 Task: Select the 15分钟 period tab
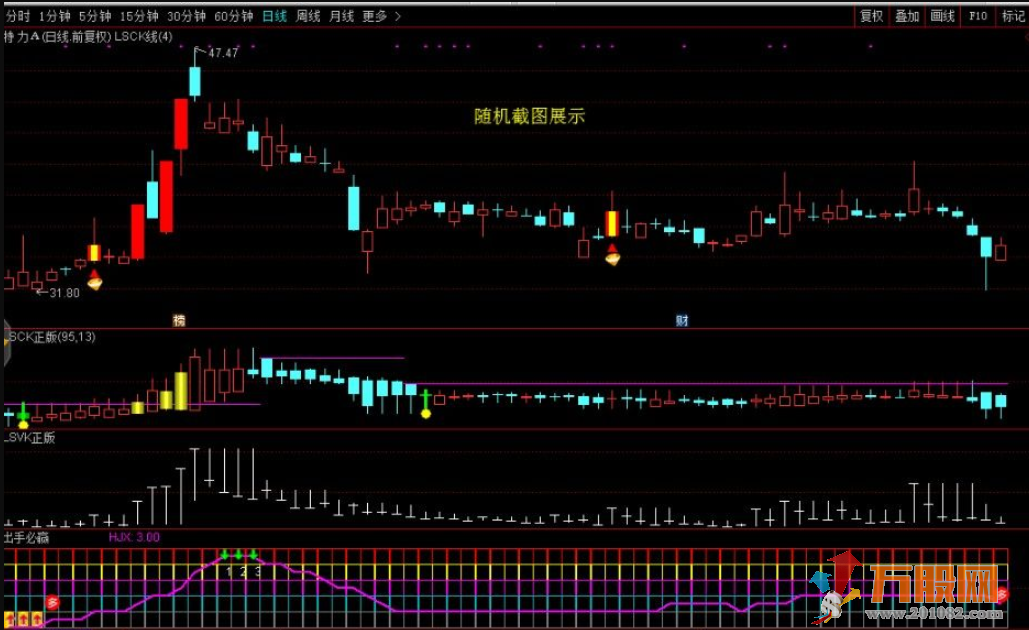point(138,16)
